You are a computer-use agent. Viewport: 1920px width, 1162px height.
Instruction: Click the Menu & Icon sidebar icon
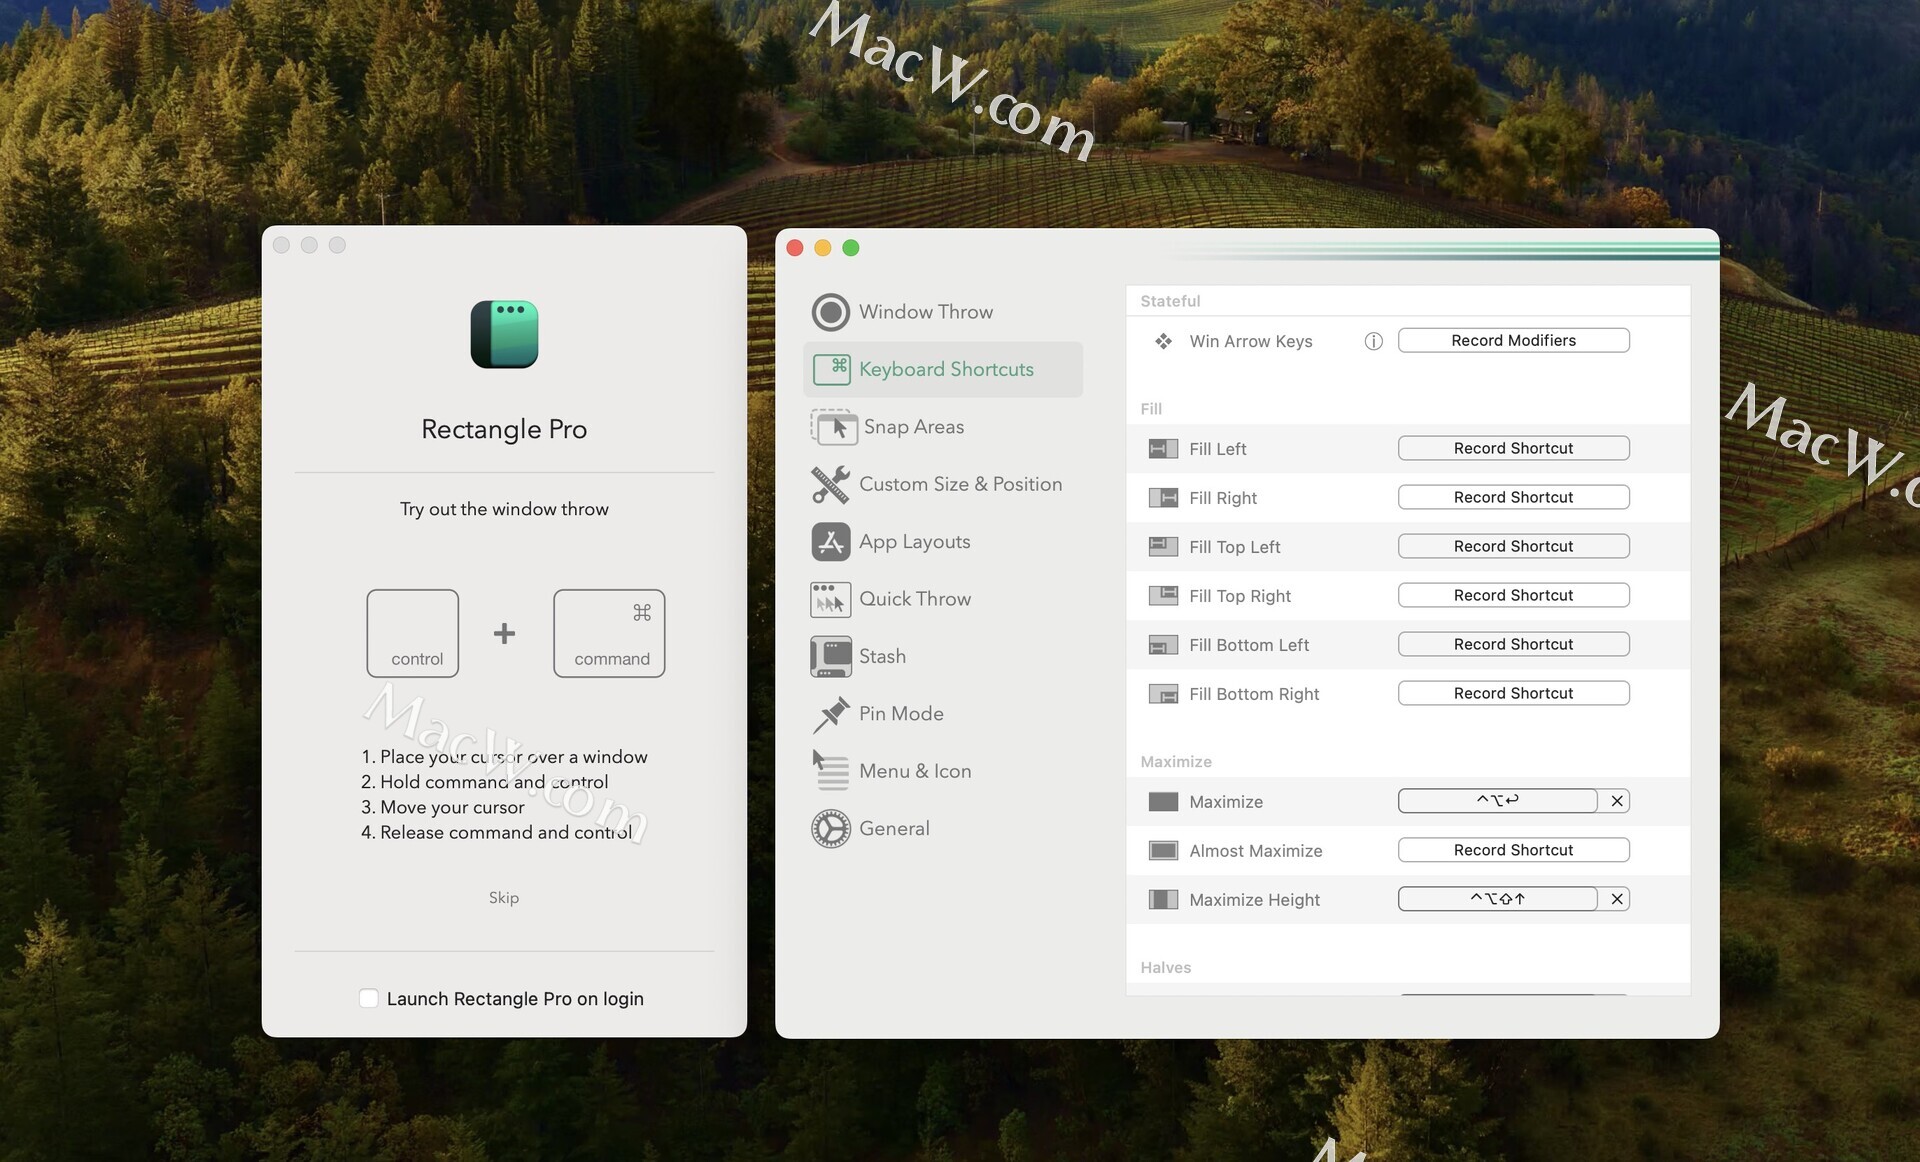pos(830,771)
